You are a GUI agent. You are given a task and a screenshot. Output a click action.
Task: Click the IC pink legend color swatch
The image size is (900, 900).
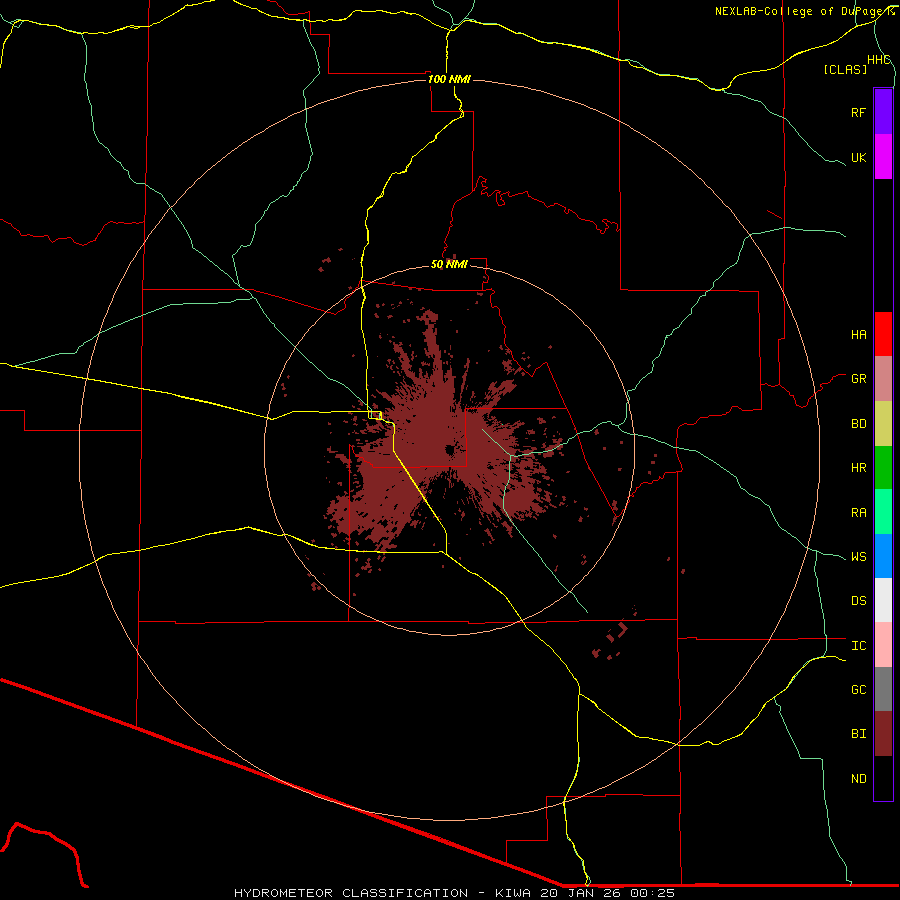pyautogui.click(x=883, y=645)
